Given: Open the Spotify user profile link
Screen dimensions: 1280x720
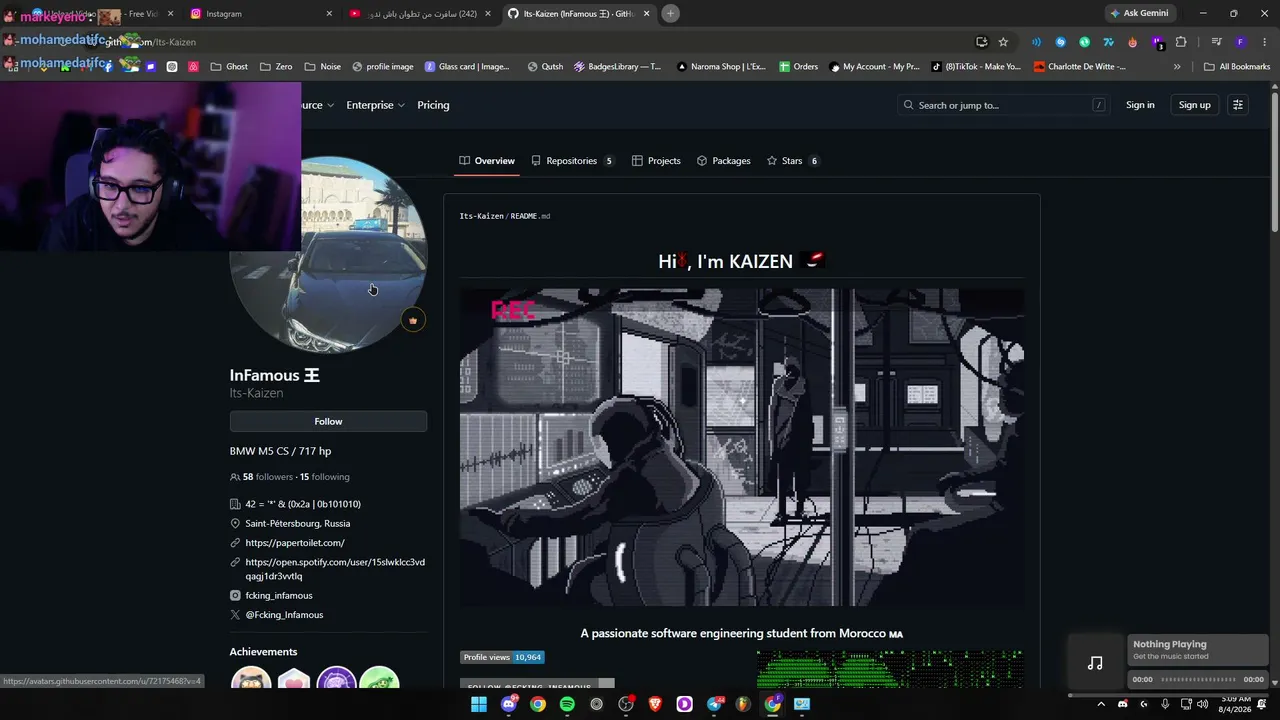Looking at the screenshot, I should tap(335, 569).
